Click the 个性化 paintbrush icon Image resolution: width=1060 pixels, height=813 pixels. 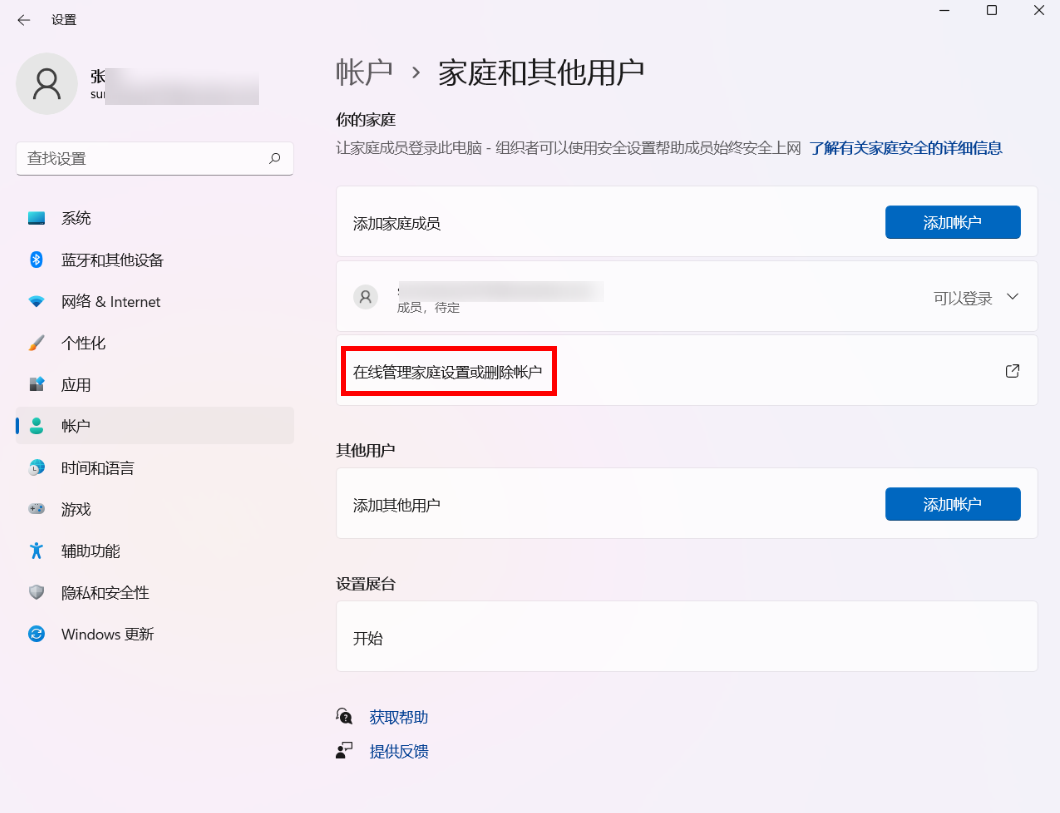(37, 343)
